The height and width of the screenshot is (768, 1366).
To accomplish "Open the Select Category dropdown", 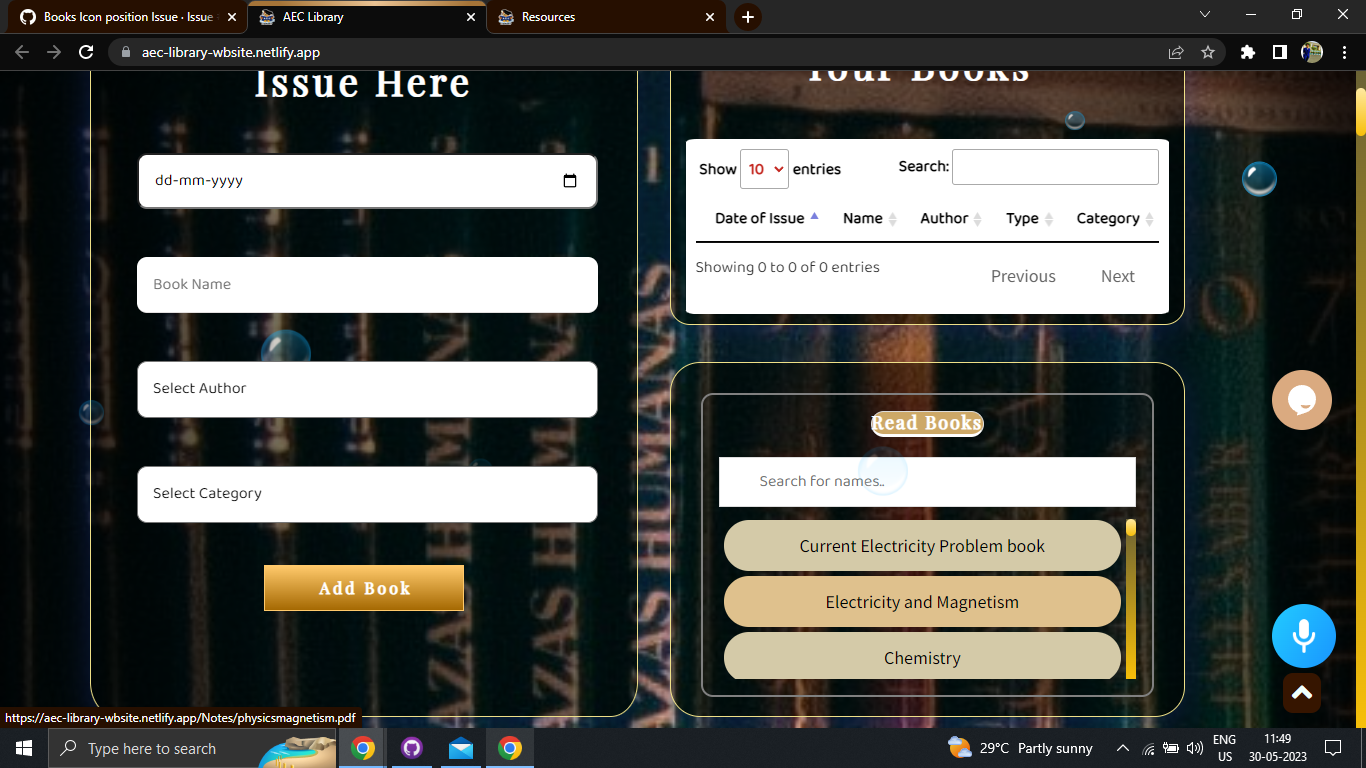I will point(367,494).
